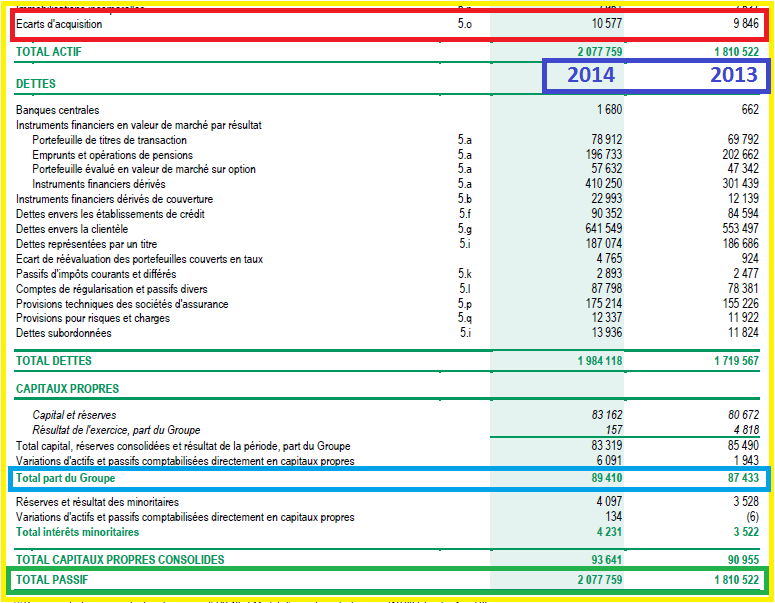Click 'Emprunts et opérations de pensions' label
Screen dimensions: 775x603
coord(112,155)
